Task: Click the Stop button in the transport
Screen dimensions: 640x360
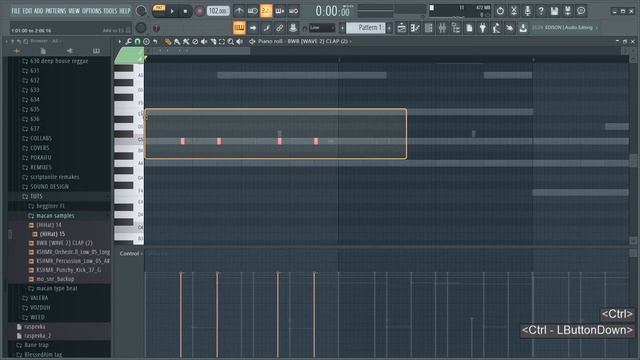Action: pyautogui.click(x=185, y=11)
